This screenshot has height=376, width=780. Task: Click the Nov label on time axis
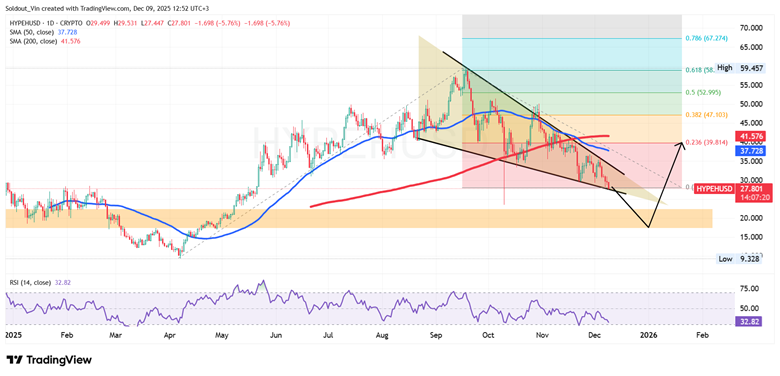(542, 336)
